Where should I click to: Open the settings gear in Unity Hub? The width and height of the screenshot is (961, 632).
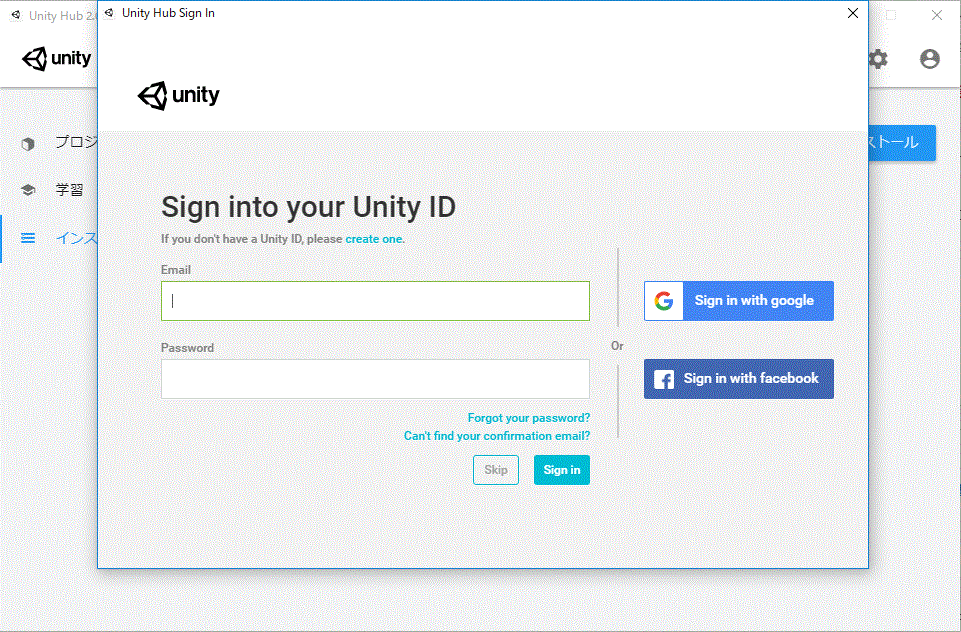(878, 59)
